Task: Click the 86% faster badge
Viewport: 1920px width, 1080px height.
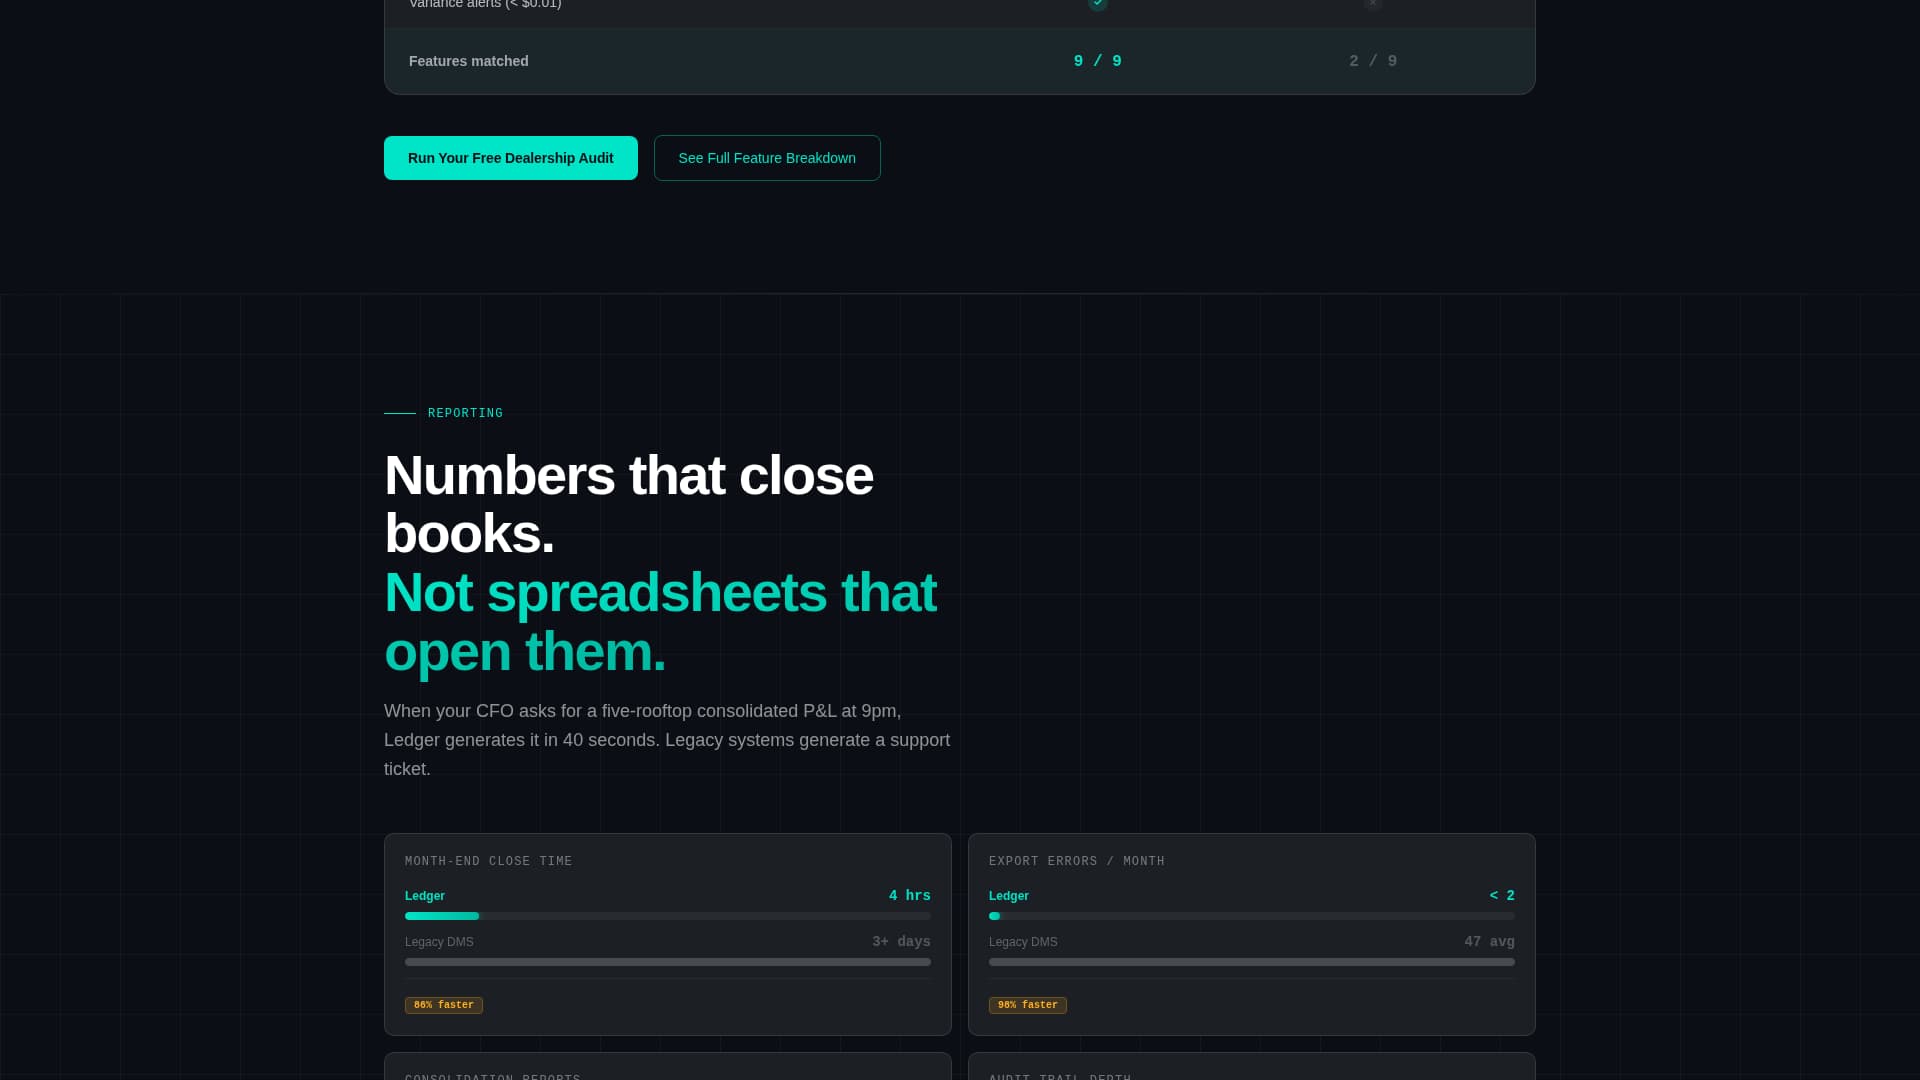Action: [x=443, y=1005]
